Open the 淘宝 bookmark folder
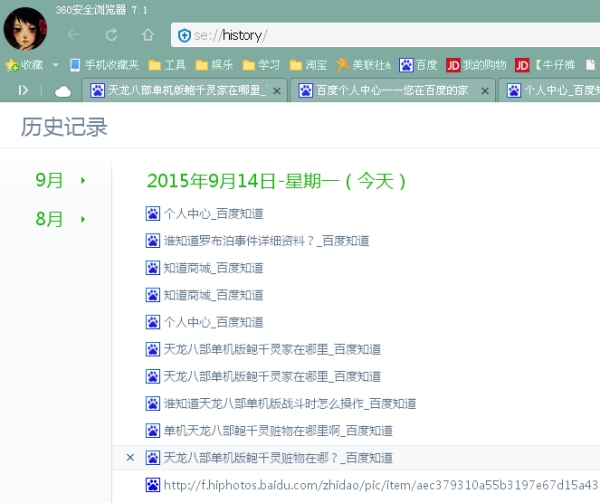600x503 pixels. click(x=308, y=65)
